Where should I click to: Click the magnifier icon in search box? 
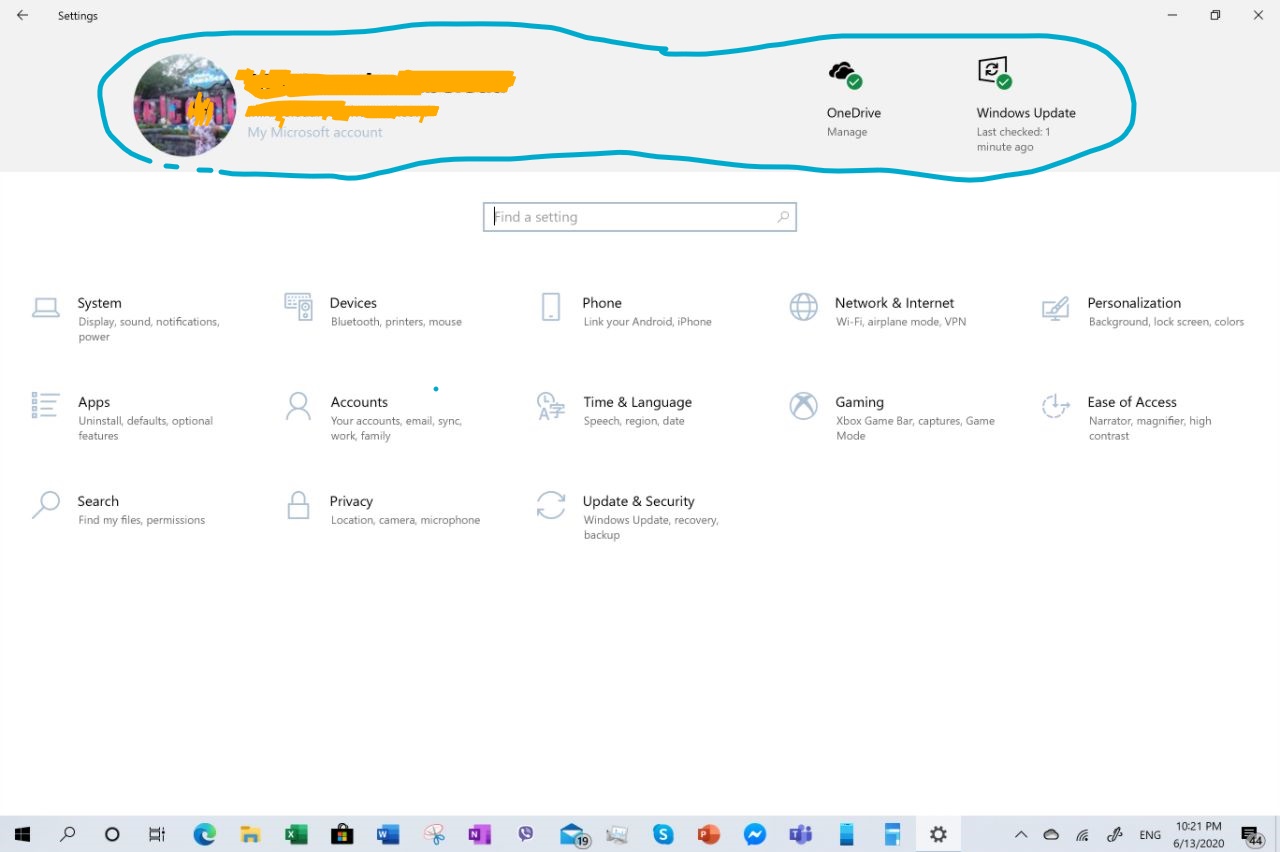click(783, 217)
